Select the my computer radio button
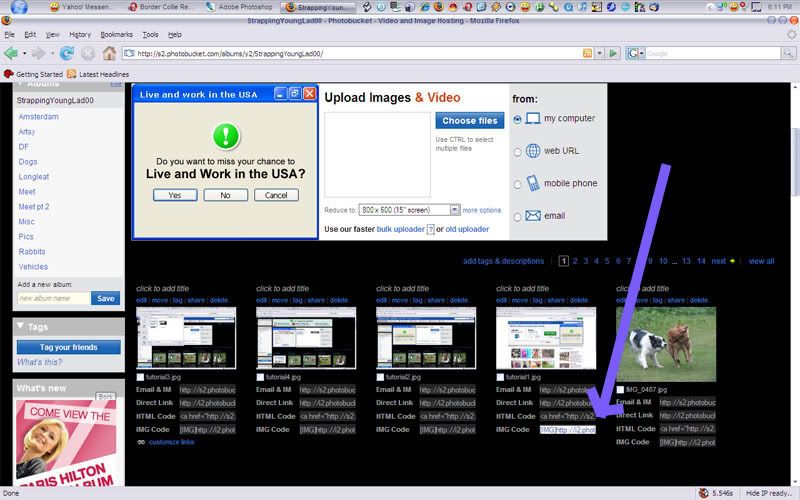 [x=517, y=119]
